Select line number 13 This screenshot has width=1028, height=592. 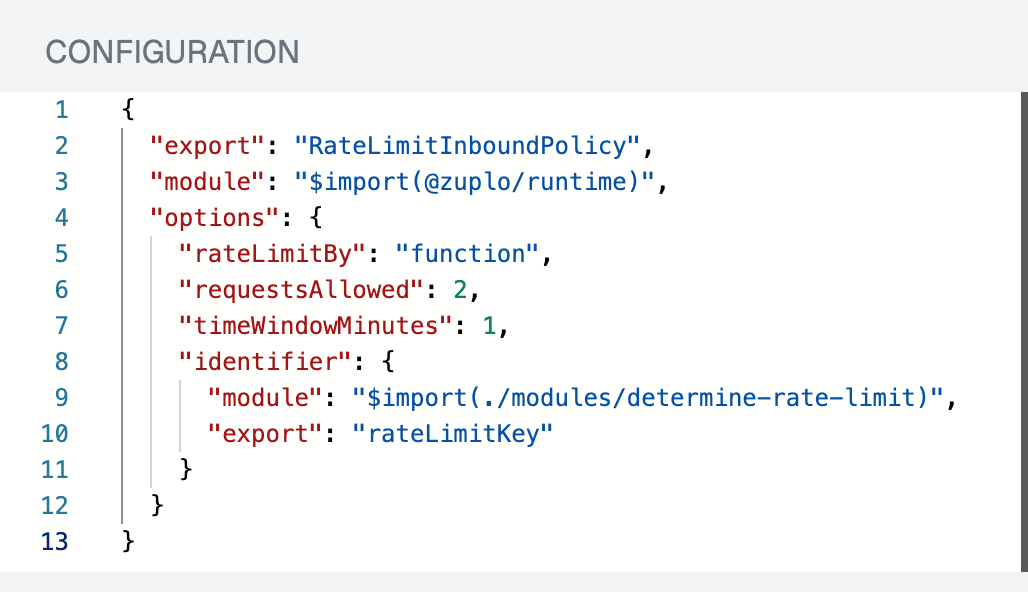point(55,541)
